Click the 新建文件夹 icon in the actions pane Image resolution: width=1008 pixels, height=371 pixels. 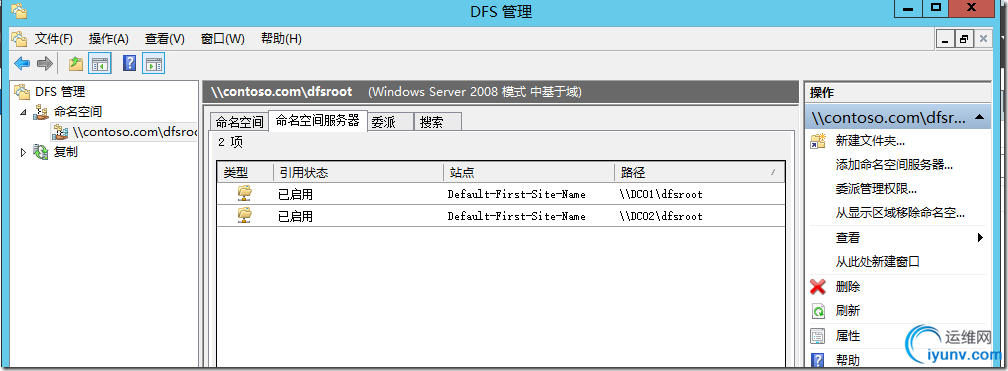[818, 141]
